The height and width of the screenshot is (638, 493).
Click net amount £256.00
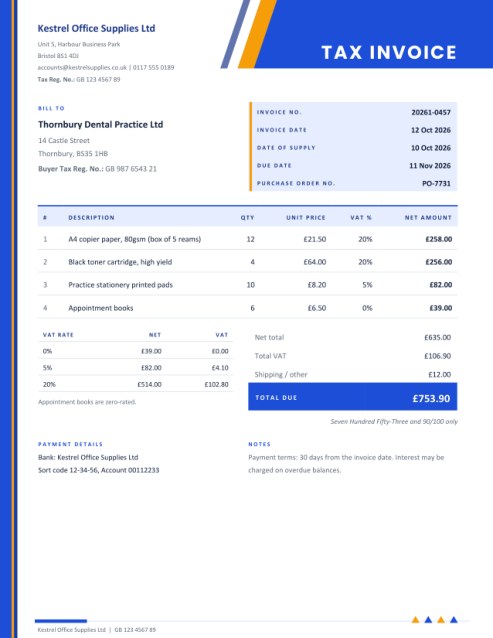pyautogui.click(x=439, y=262)
